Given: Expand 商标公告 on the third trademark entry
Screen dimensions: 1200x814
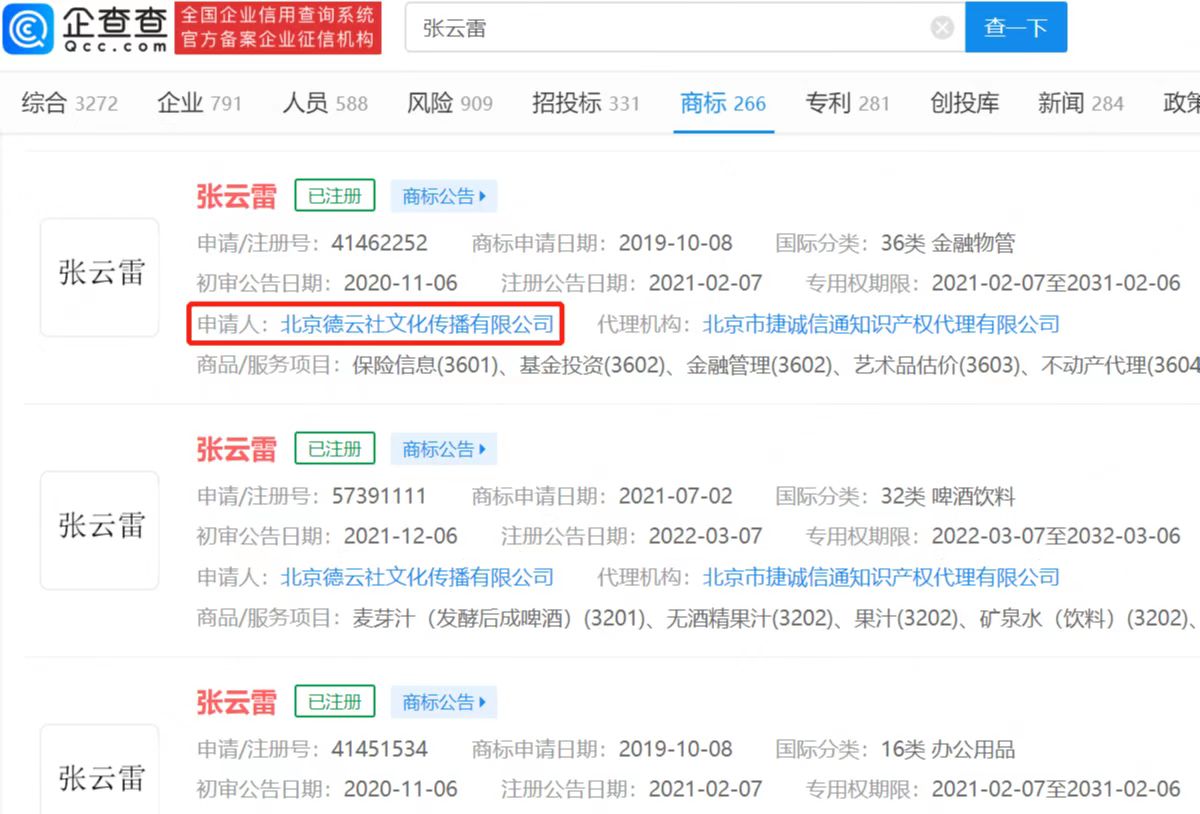Looking at the screenshot, I should (x=443, y=702).
